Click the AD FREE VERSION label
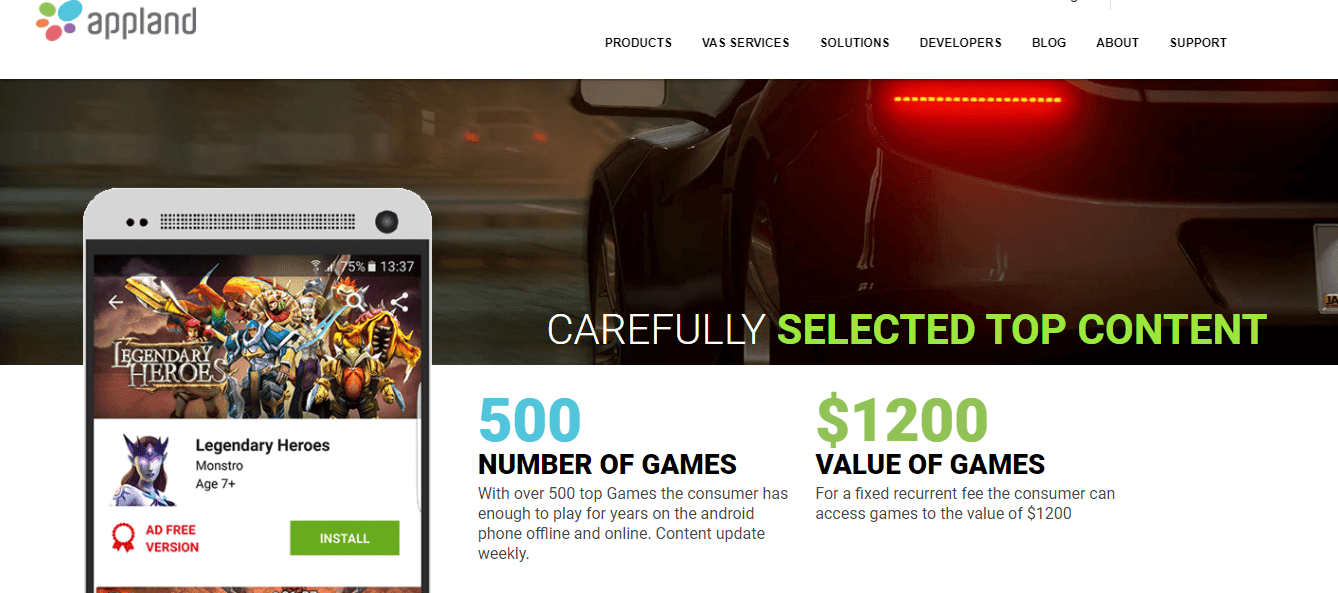This screenshot has height=593, width=1338. pos(172,538)
